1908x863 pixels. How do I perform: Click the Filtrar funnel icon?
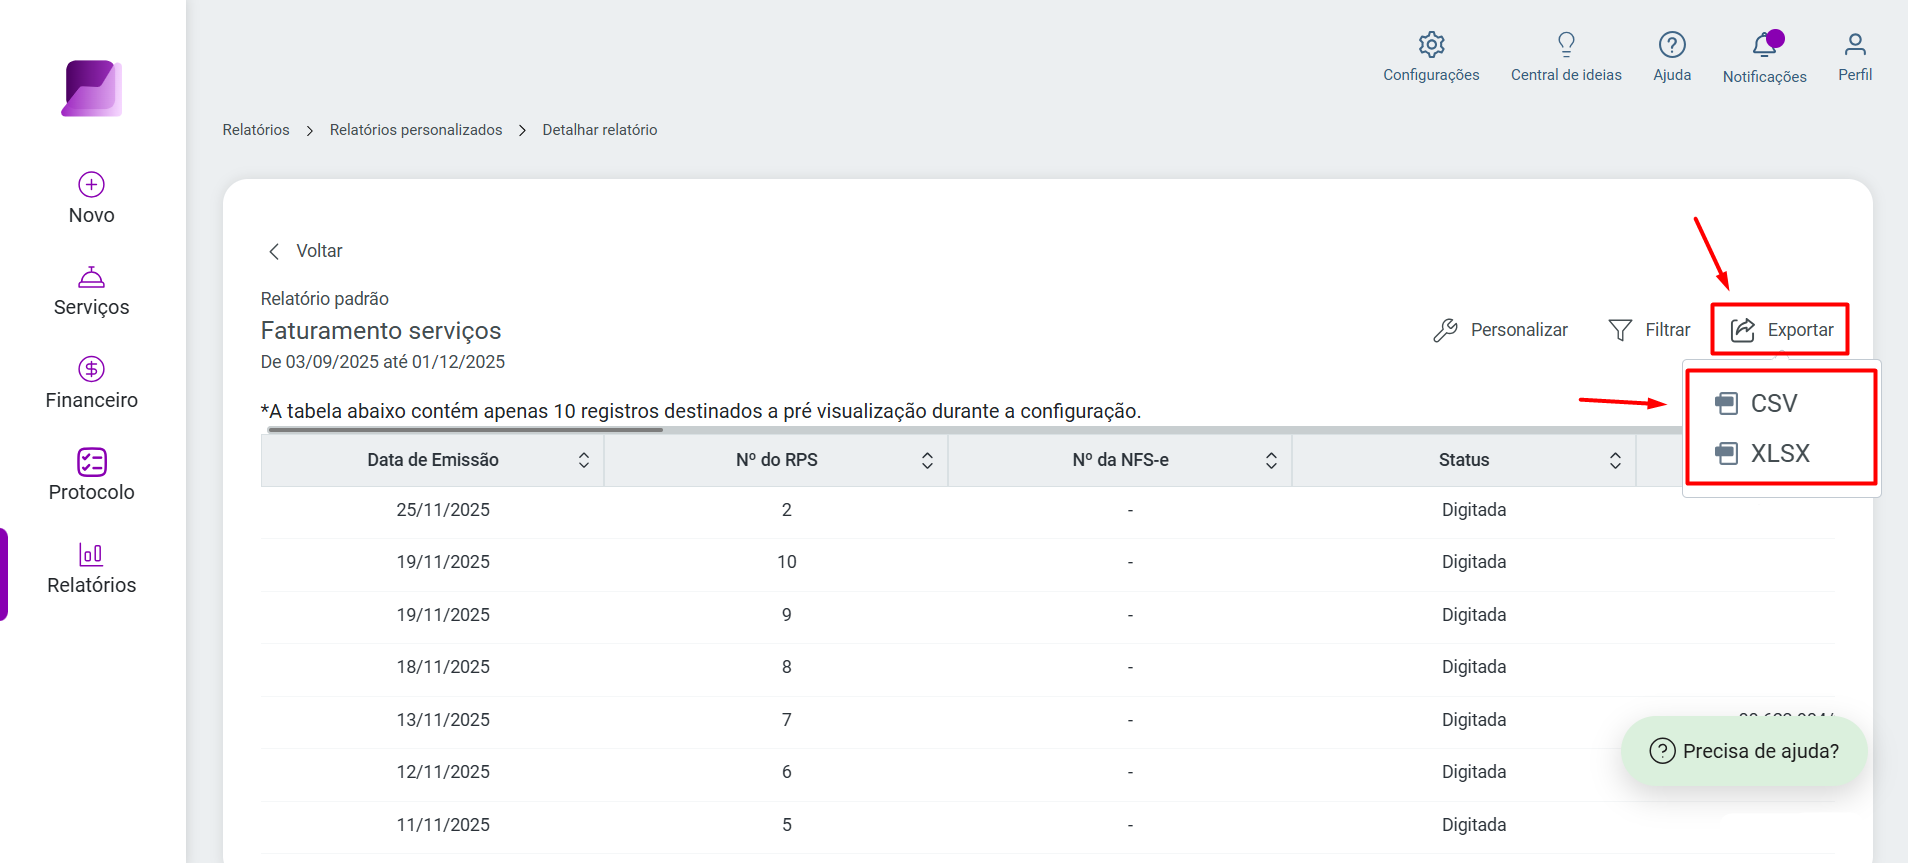(x=1620, y=330)
